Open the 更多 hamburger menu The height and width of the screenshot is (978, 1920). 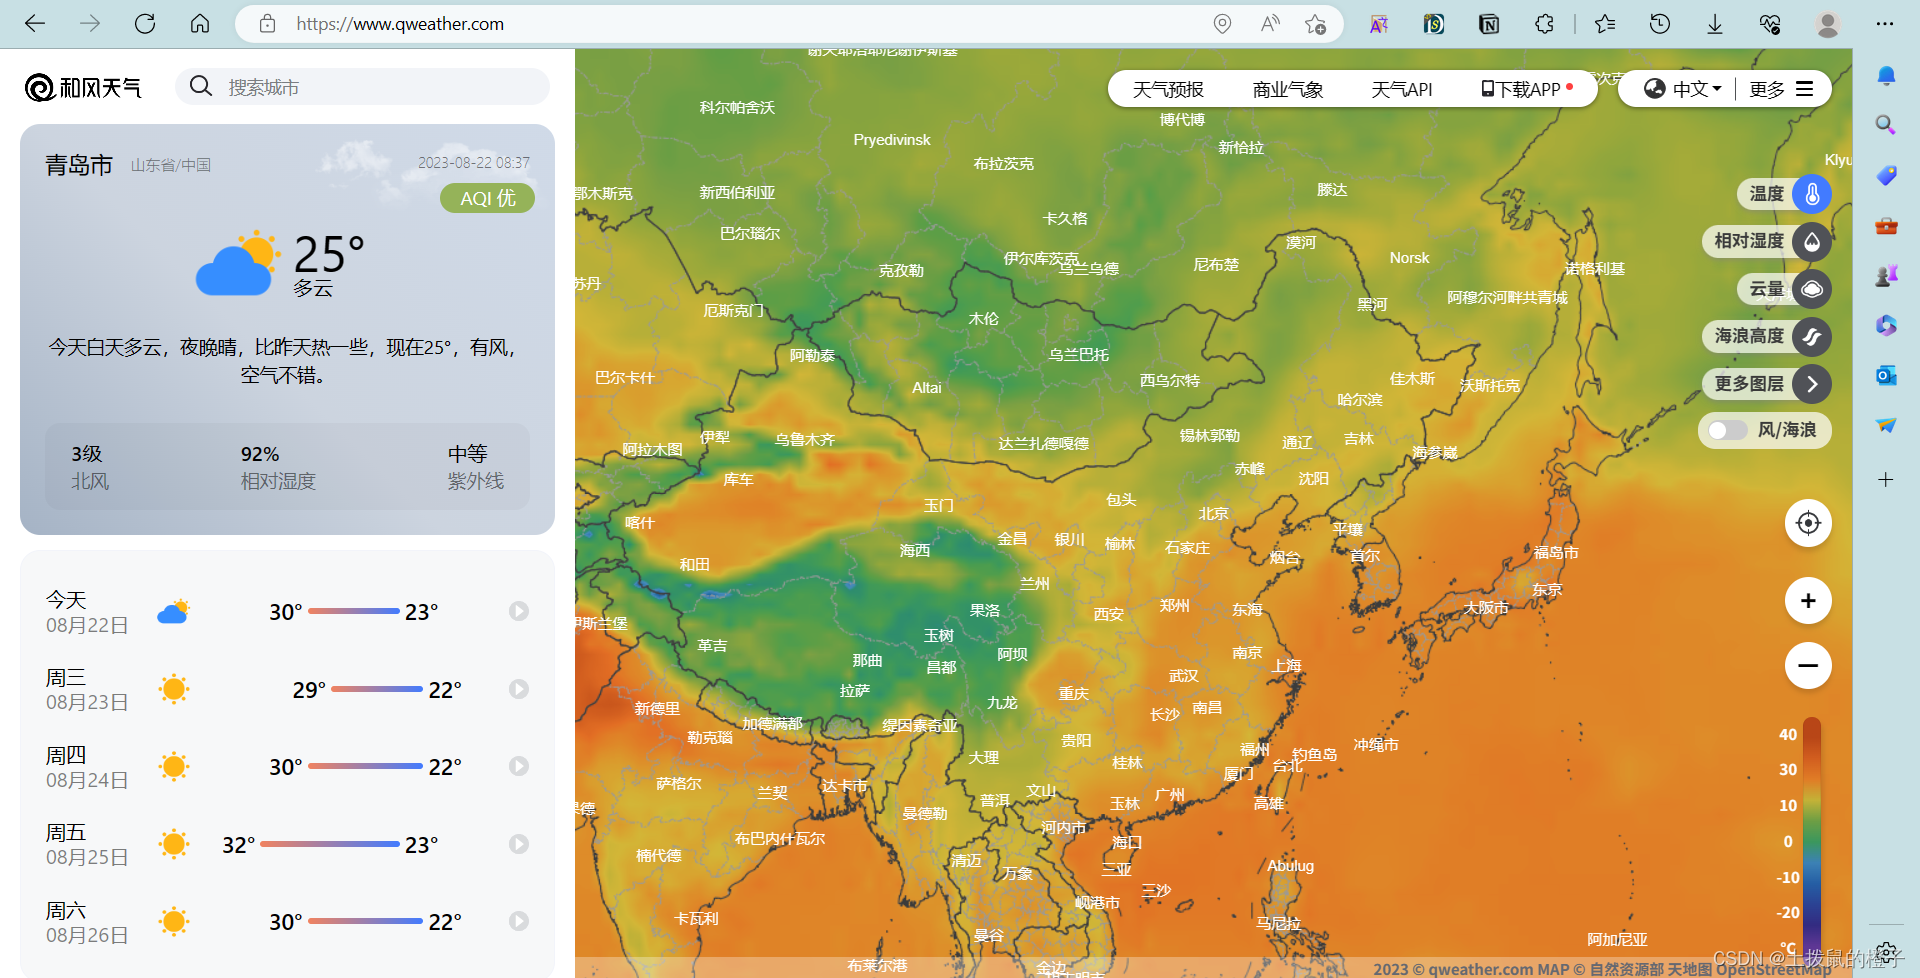(1782, 89)
